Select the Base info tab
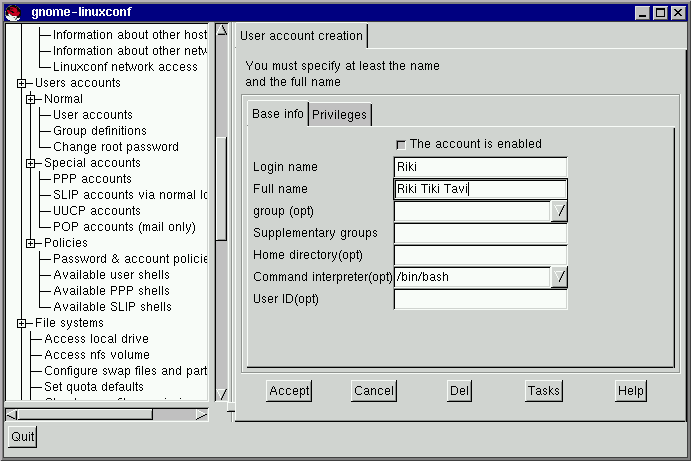The image size is (691, 461). 277,114
